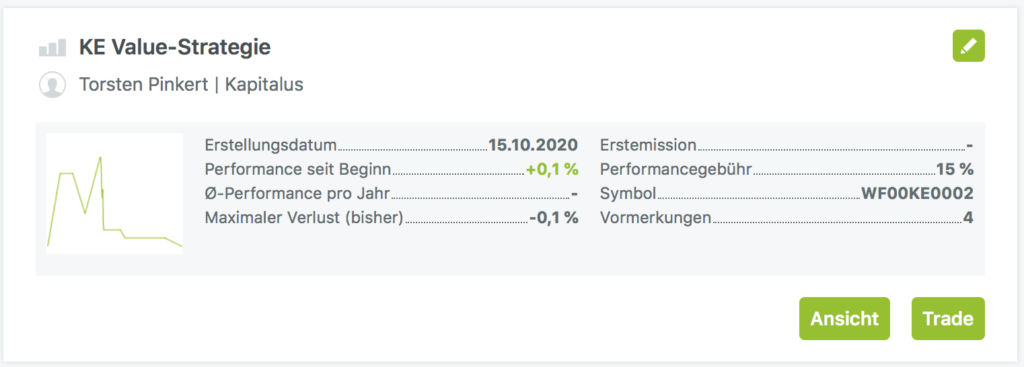Click the bar chart icon beside title
1024x367 pixels.
click(52, 47)
